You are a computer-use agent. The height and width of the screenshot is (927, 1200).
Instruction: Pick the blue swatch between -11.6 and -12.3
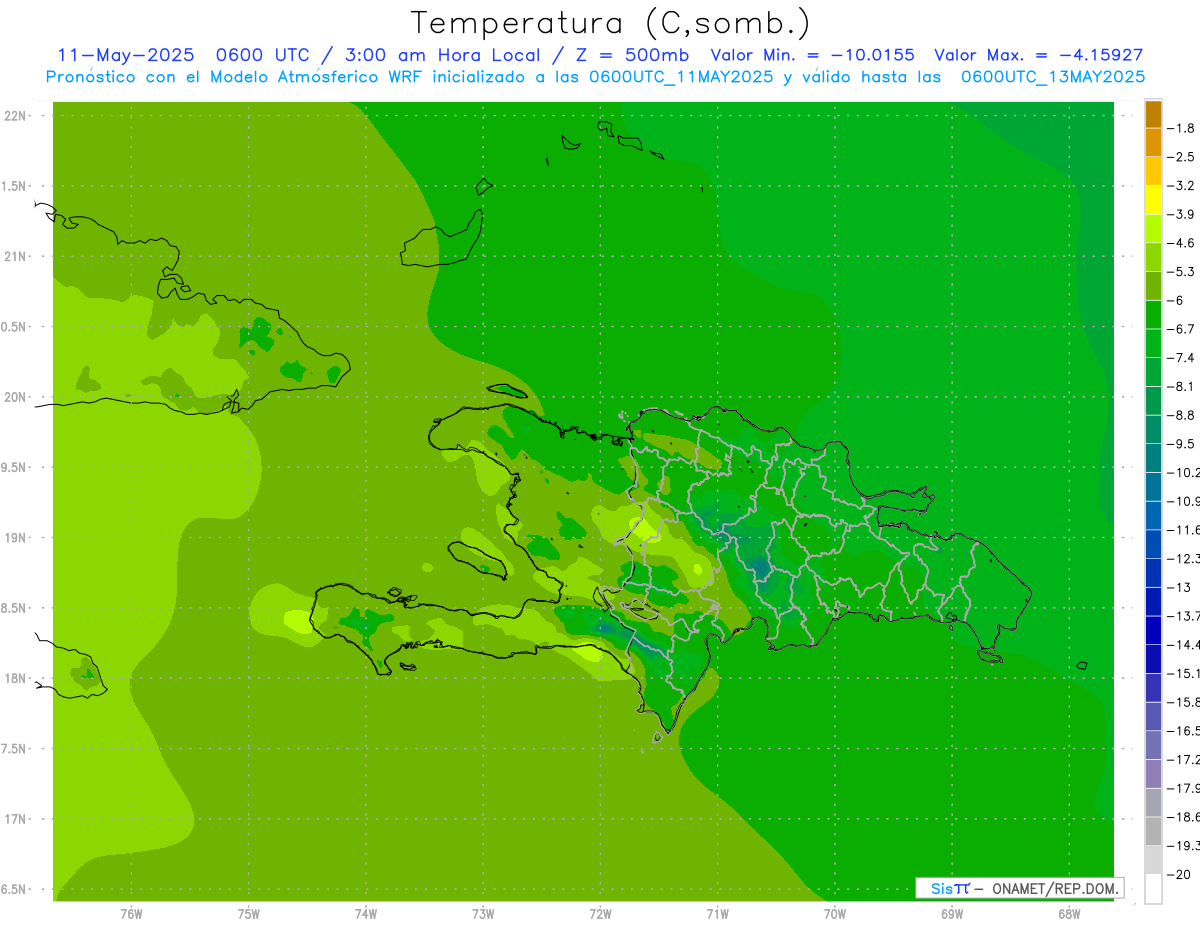[1153, 544]
